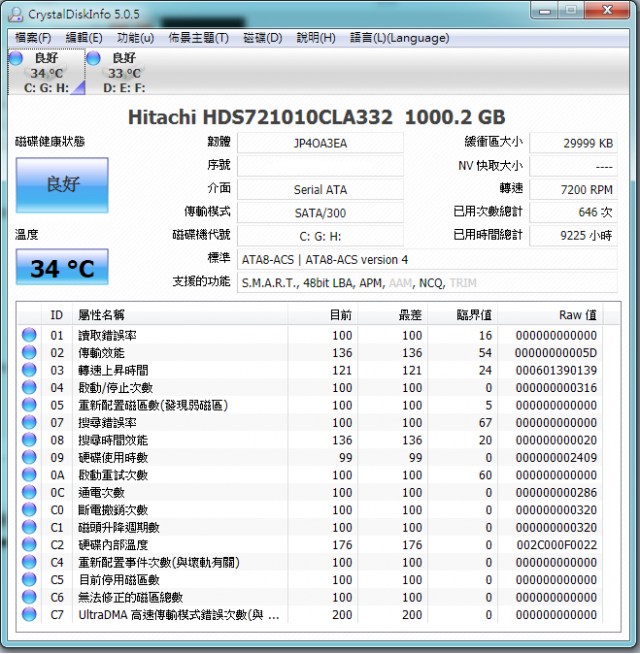Screen dimensions: 640x654
Task: Click blue status icon for attribute C7
Action: (29, 615)
